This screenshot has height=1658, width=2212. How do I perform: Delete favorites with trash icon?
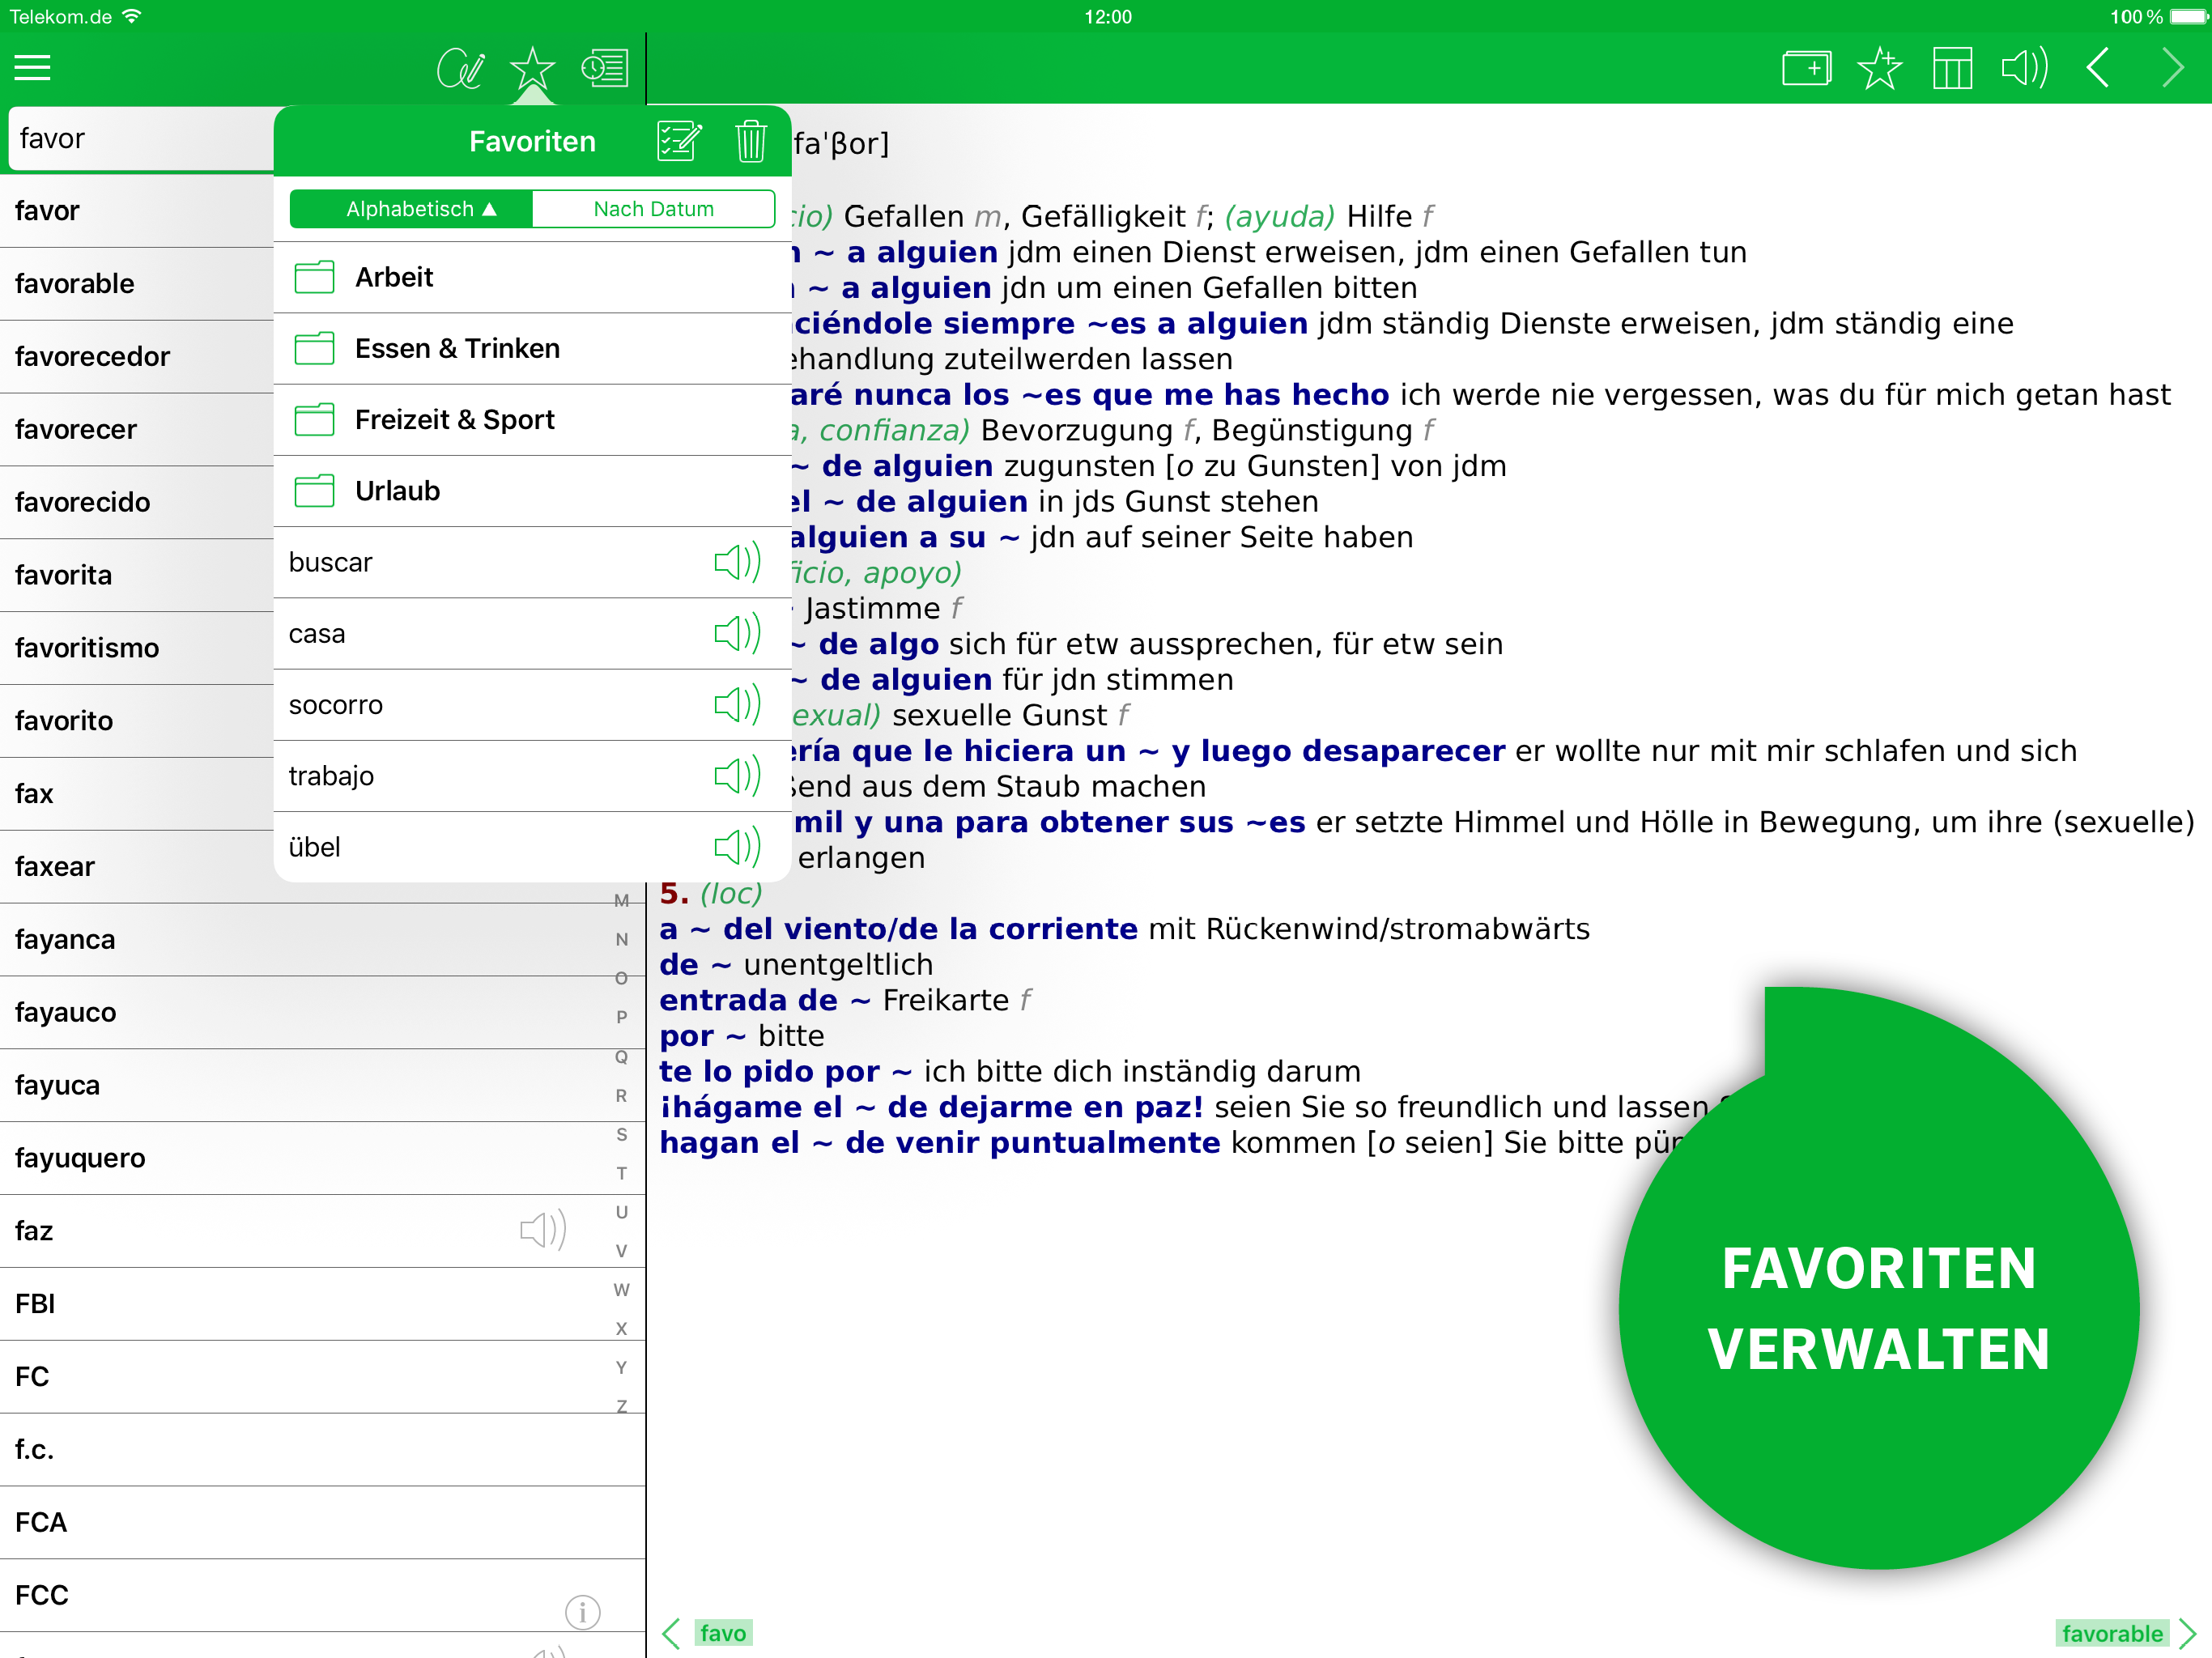point(750,141)
